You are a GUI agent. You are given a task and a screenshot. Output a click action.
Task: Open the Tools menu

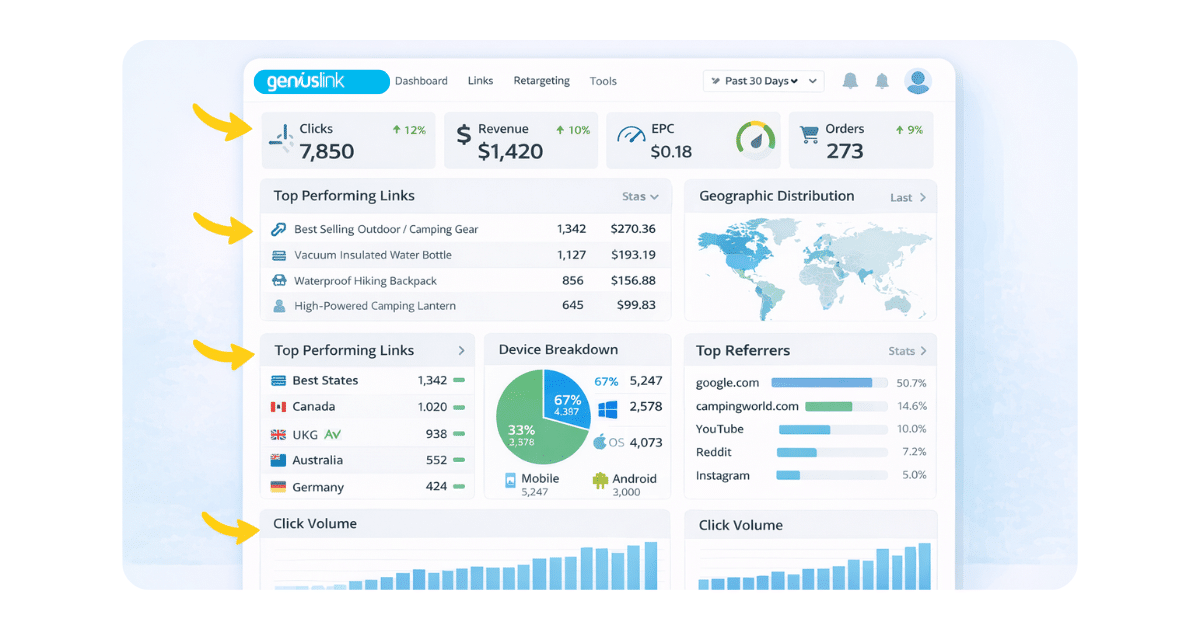point(603,81)
